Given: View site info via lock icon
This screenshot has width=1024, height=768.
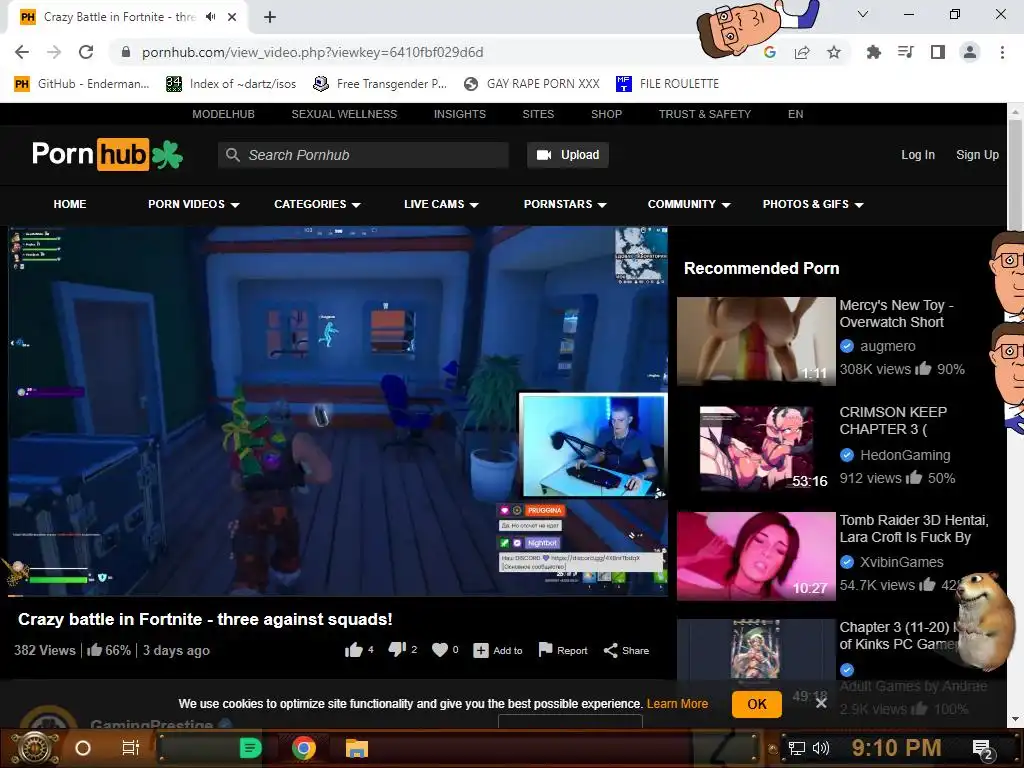Looking at the screenshot, I should pos(126,52).
